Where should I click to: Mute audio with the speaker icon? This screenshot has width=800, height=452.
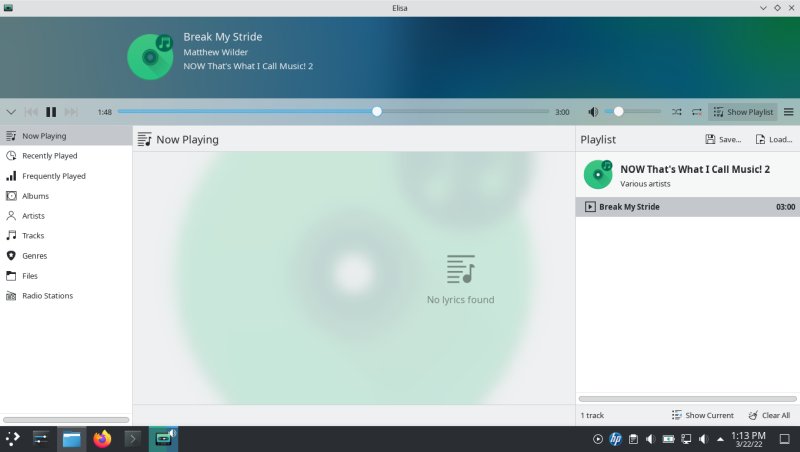[593, 112]
